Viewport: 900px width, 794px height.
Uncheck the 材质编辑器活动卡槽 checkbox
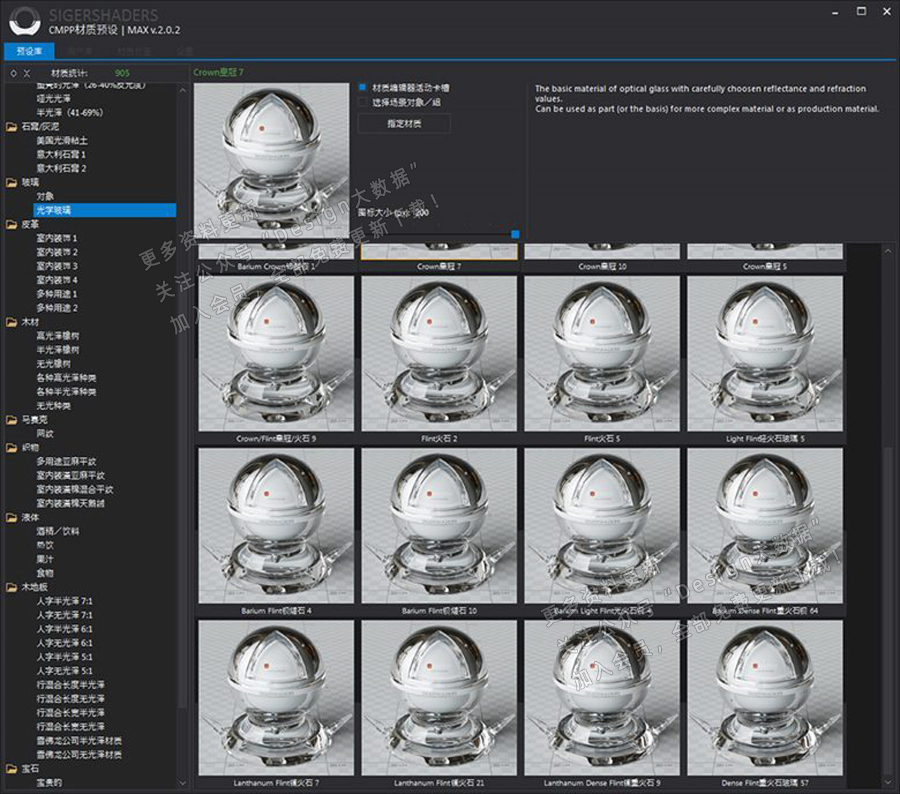(x=363, y=88)
